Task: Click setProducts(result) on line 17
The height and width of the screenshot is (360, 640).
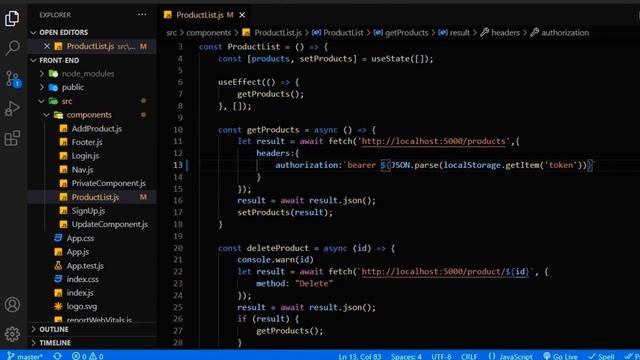Action: click(284, 212)
